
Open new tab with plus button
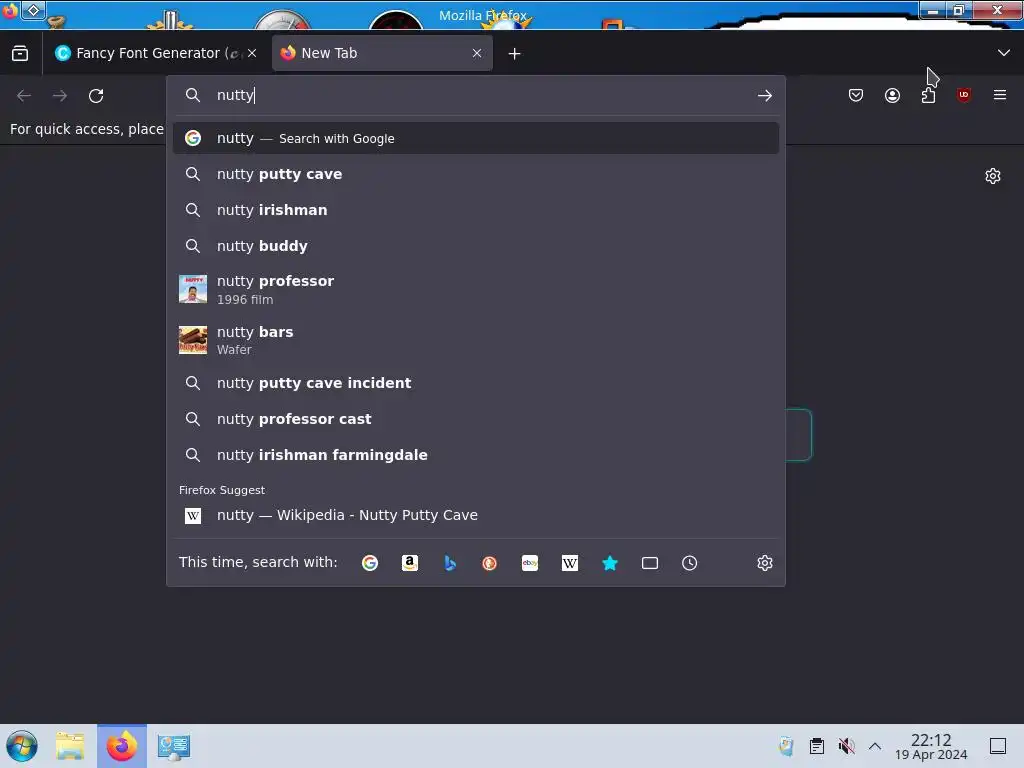515,54
